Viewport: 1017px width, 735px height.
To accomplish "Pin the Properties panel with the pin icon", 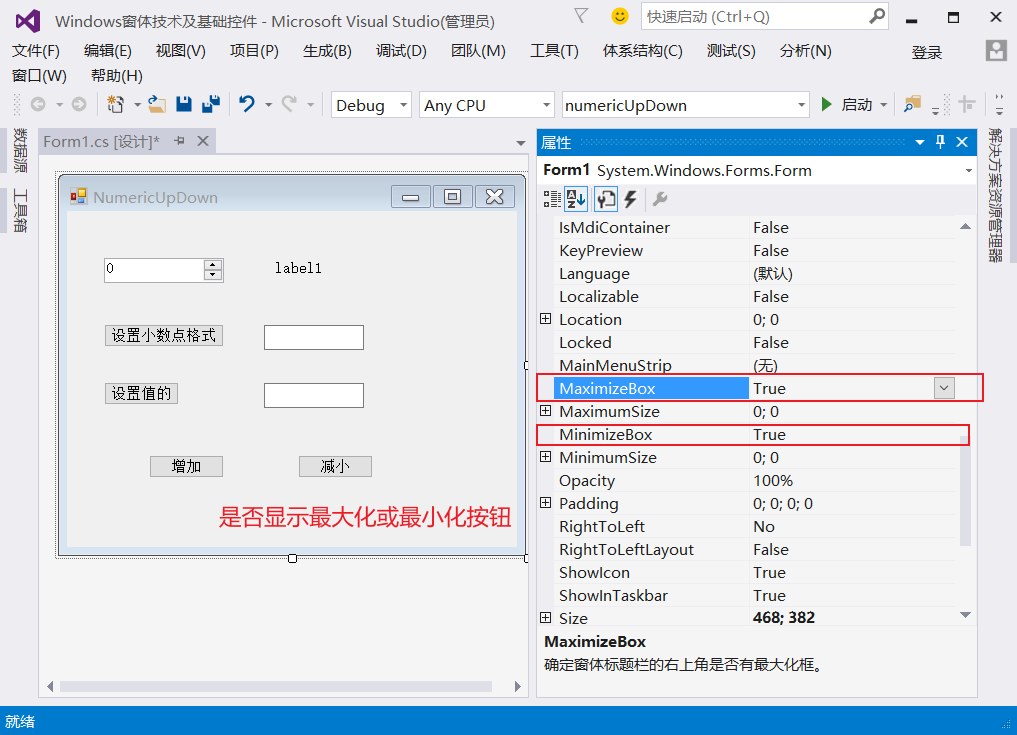I will [x=940, y=142].
